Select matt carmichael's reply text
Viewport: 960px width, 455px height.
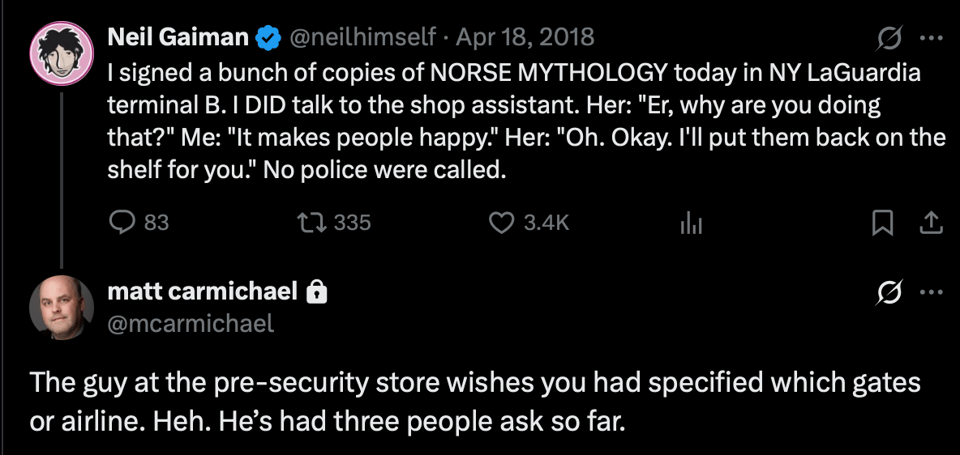[x=475, y=402]
